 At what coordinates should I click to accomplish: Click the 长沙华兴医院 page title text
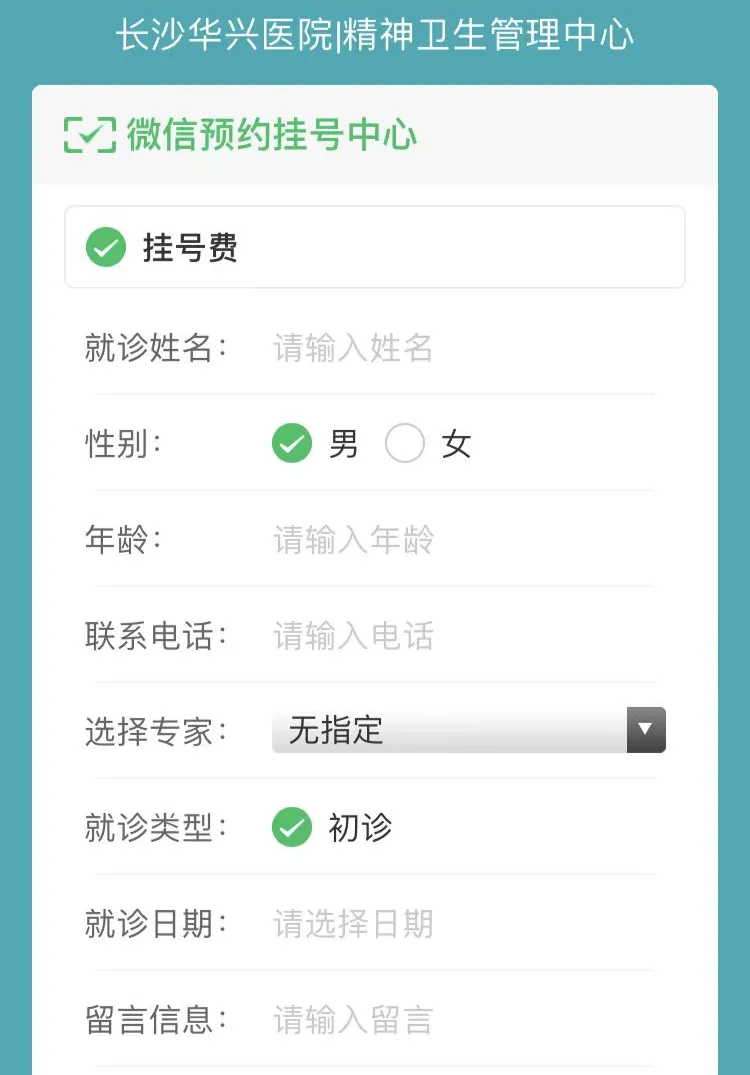coord(223,34)
